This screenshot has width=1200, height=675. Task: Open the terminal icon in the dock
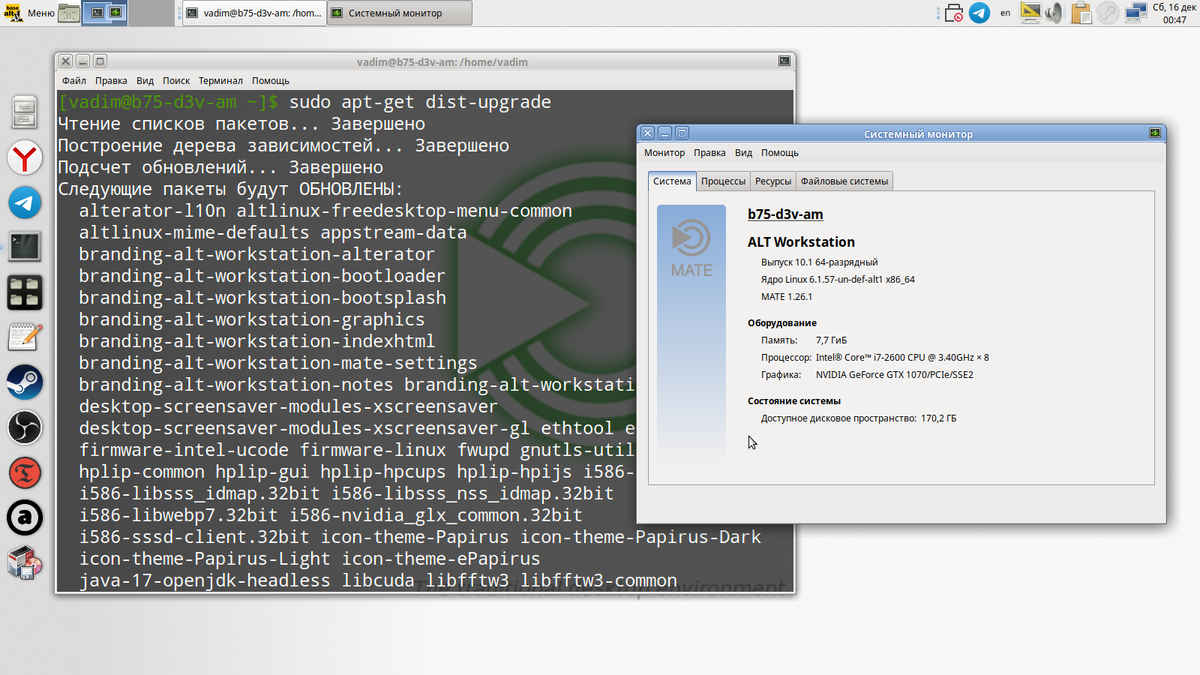(24, 247)
